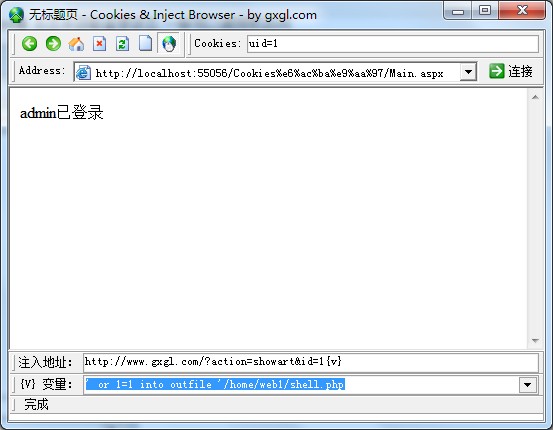553x430 pixels.
Task: Click the '完成' status bar text
Action: click(36, 404)
